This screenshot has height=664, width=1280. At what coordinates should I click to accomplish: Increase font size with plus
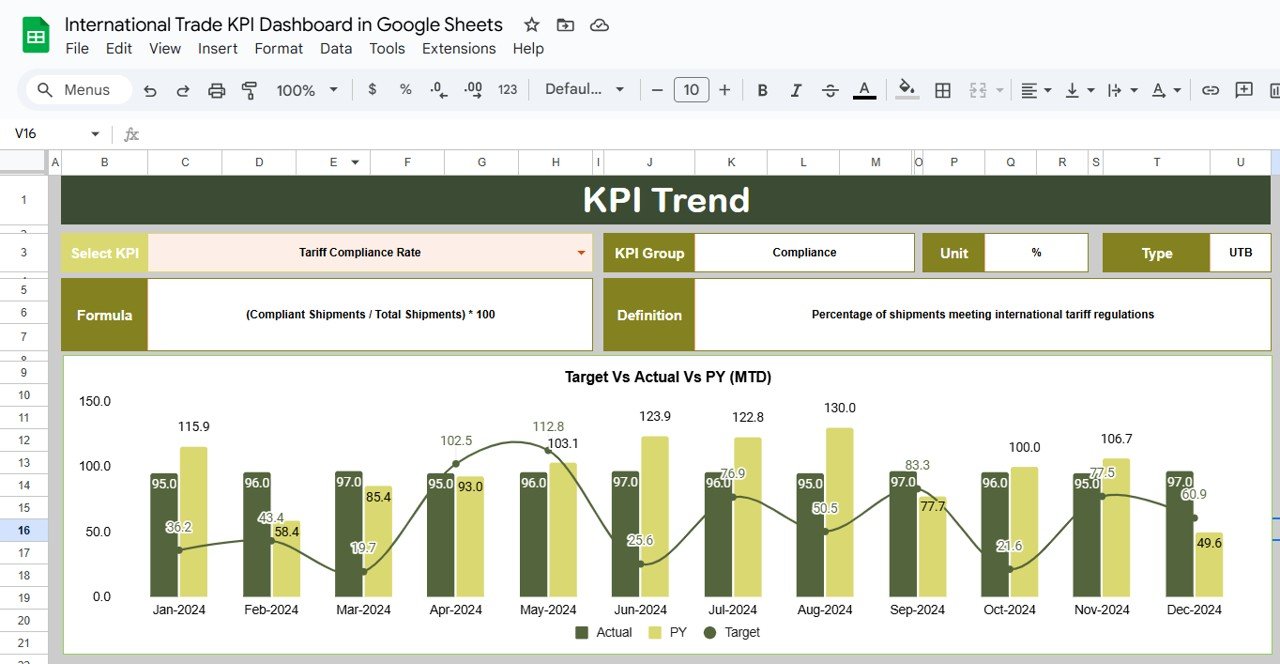[x=725, y=90]
